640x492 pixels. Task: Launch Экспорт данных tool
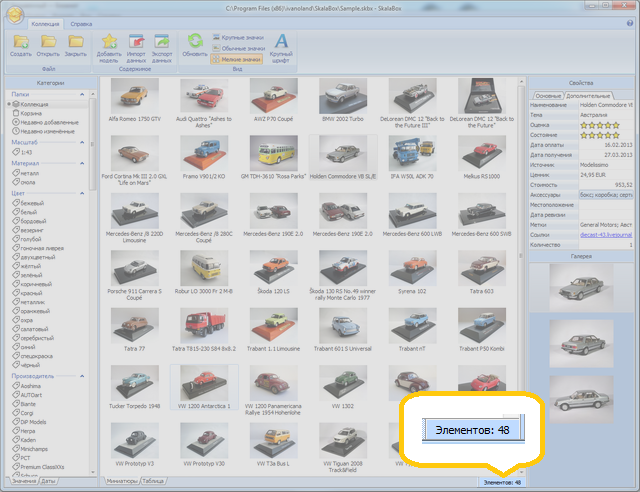pos(162,49)
